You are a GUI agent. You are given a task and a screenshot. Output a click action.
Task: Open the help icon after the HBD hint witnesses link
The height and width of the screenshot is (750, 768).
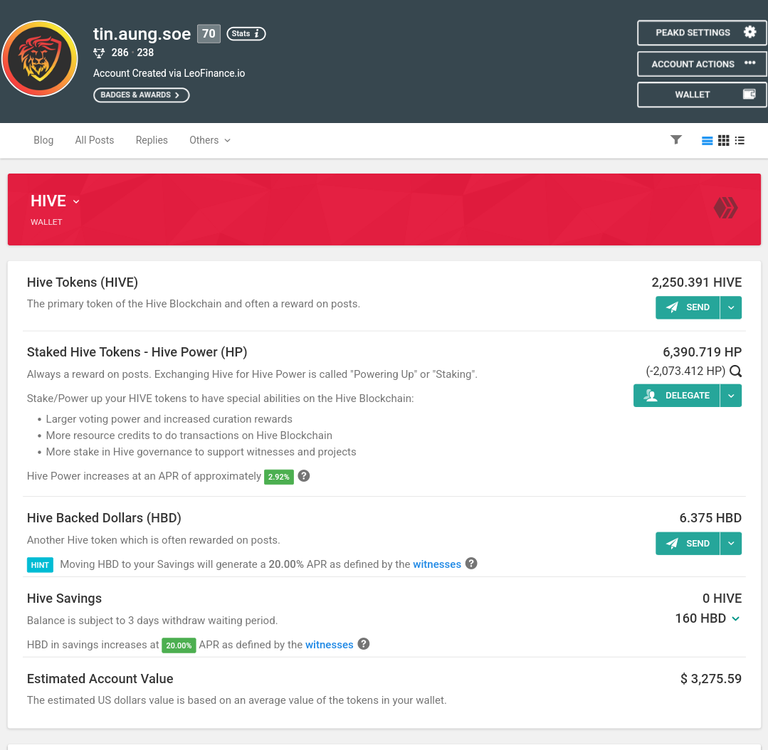point(471,563)
